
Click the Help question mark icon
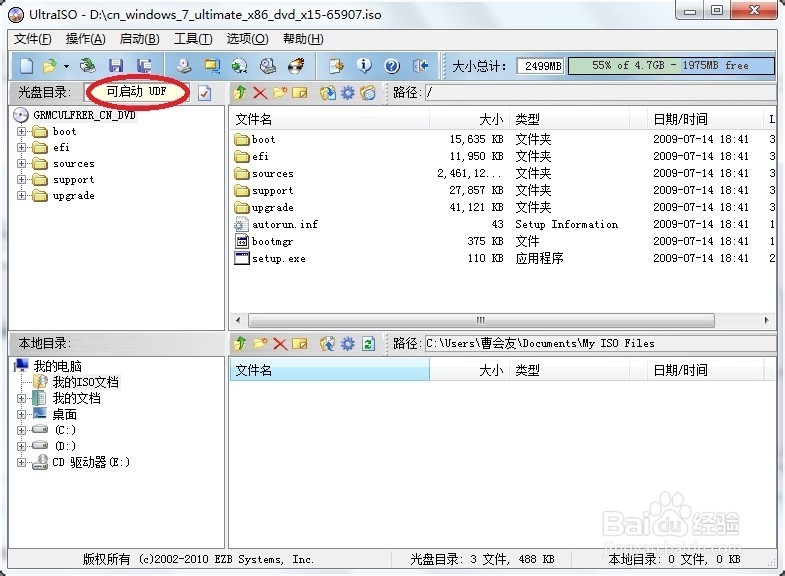[392, 66]
